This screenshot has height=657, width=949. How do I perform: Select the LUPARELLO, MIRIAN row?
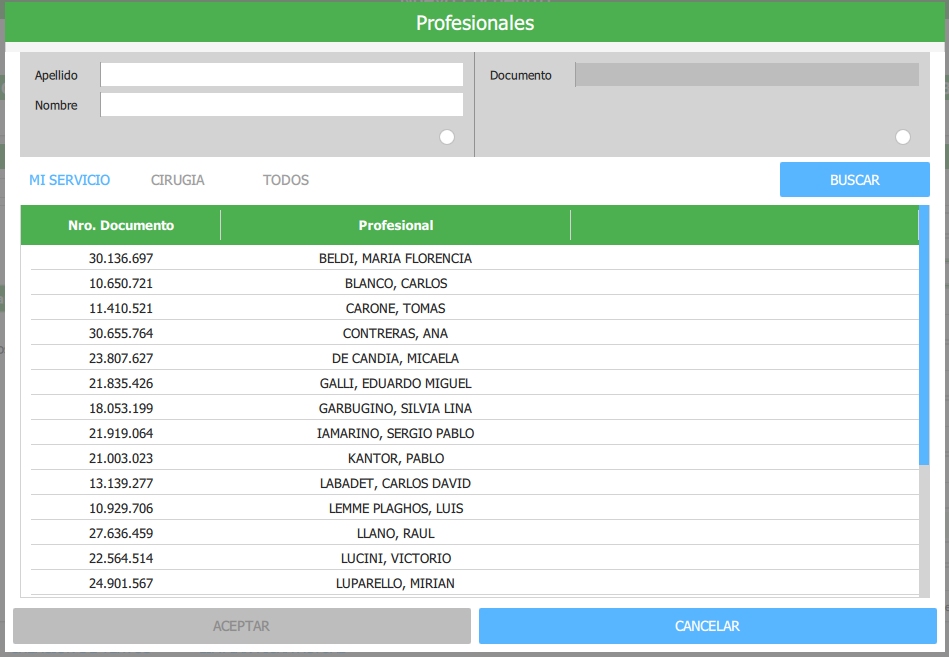[395, 583]
